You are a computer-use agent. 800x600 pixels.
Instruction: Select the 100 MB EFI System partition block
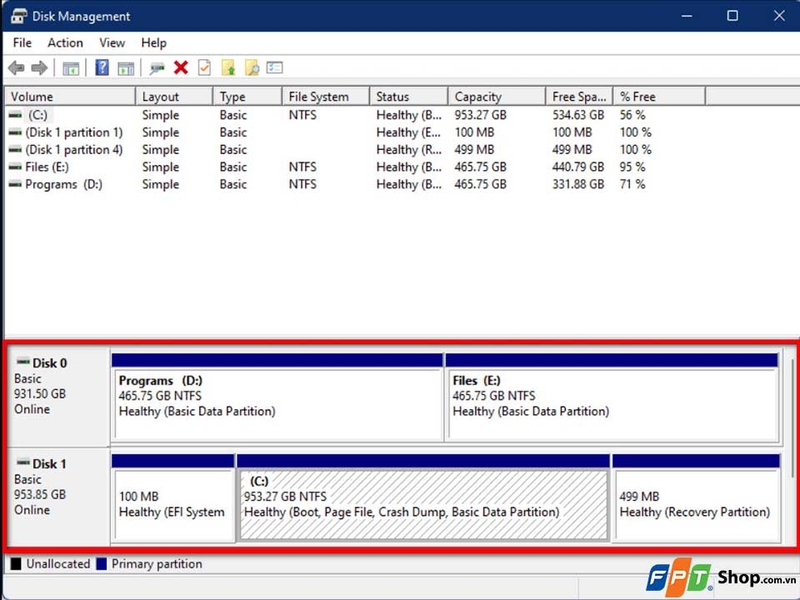(x=173, y=497)
